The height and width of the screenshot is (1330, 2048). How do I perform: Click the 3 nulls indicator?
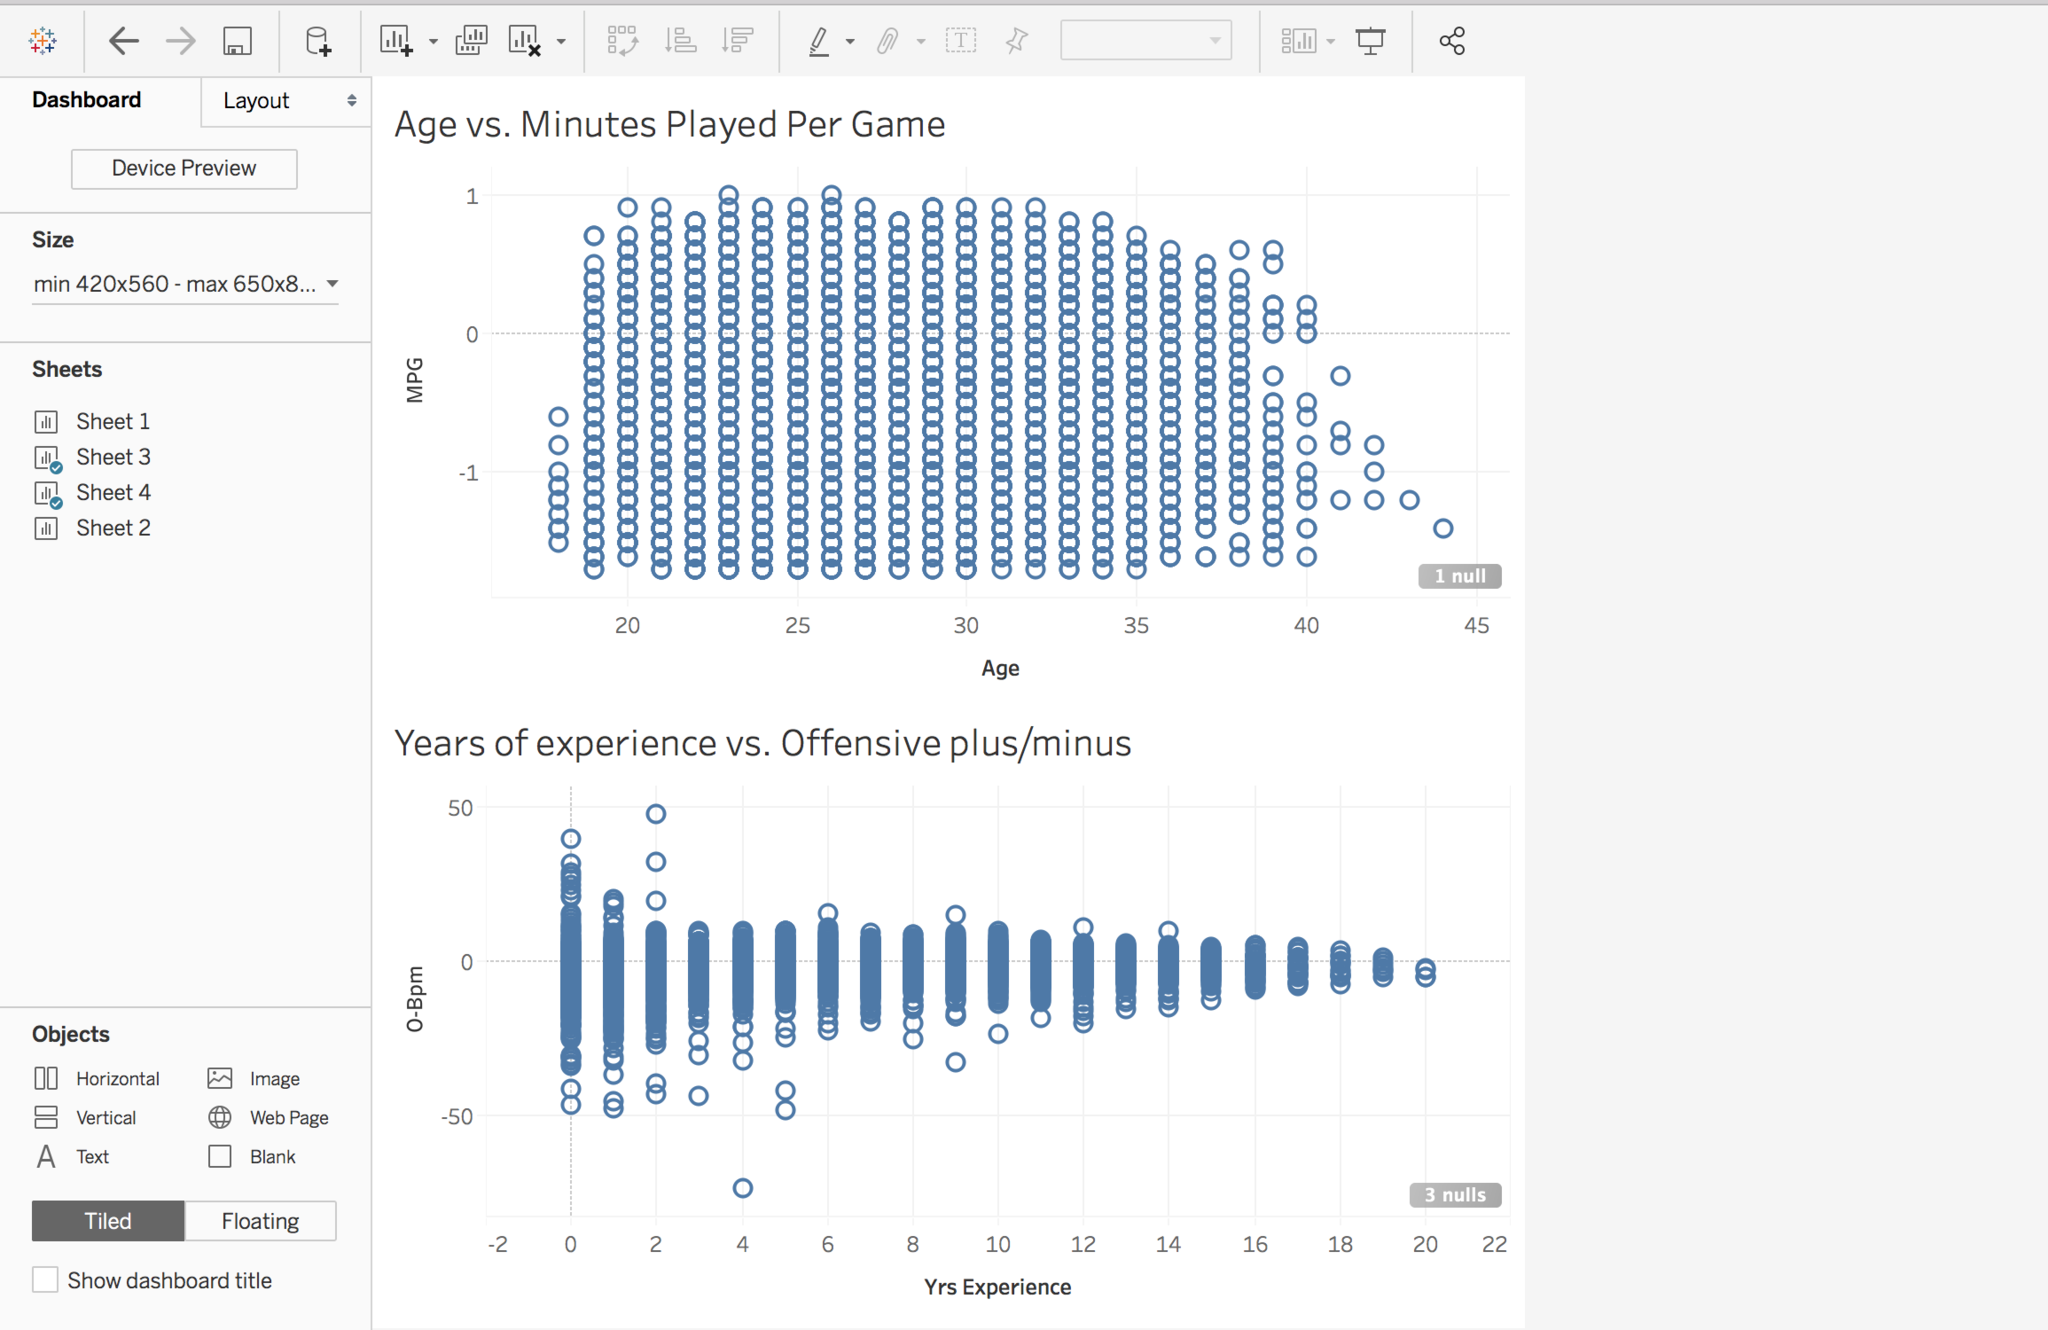(1455, 1195)
